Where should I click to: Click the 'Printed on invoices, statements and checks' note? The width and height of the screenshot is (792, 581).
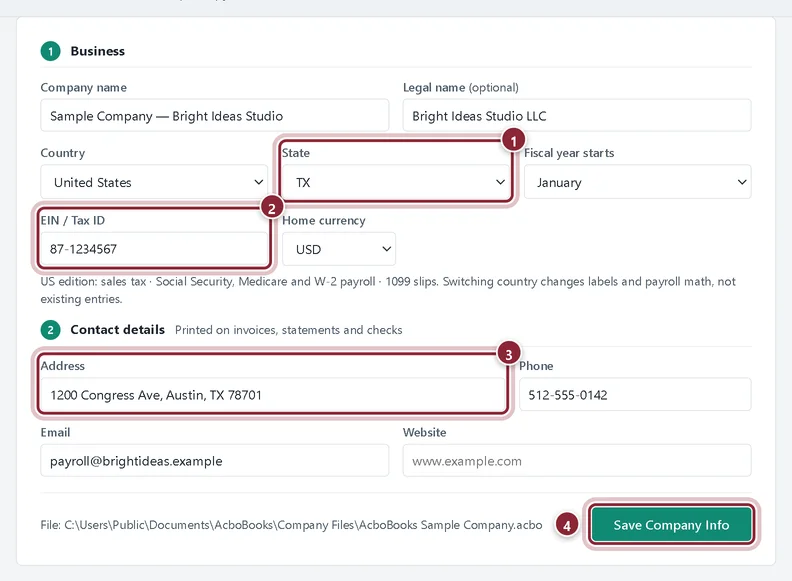(288, 330)
